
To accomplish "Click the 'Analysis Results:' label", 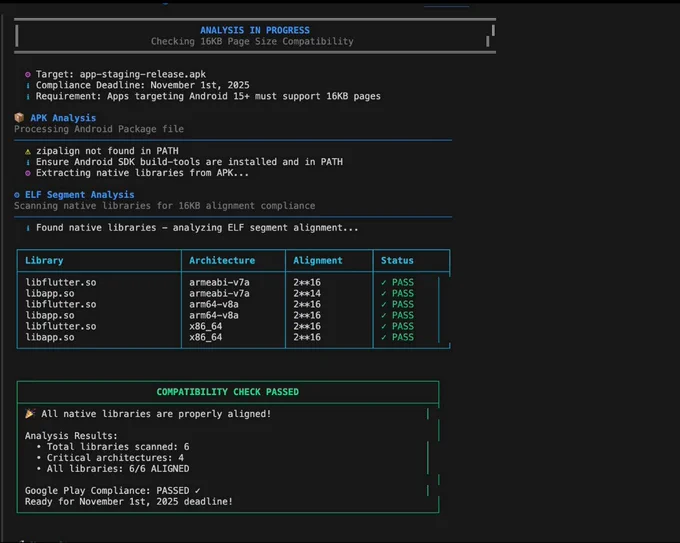I will tap(71, 435).
